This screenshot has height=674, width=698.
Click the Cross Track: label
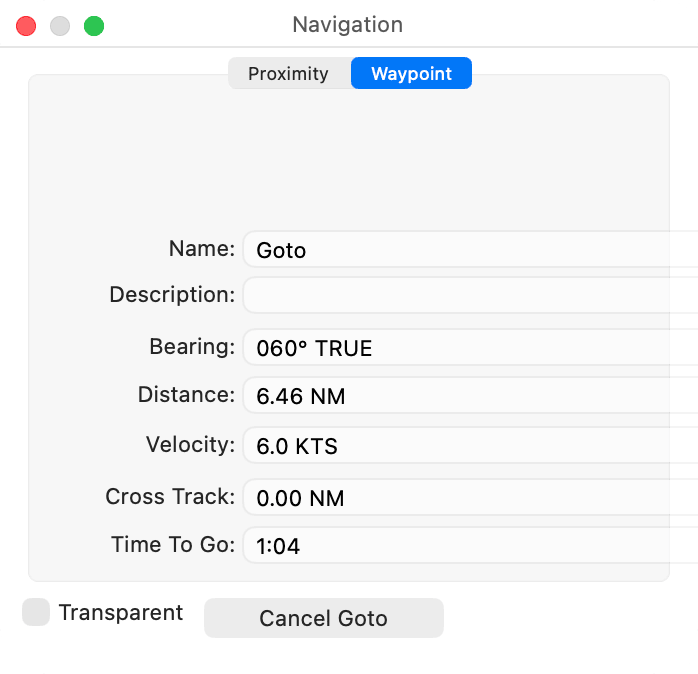pyautogui.click(x=170, y=496)
